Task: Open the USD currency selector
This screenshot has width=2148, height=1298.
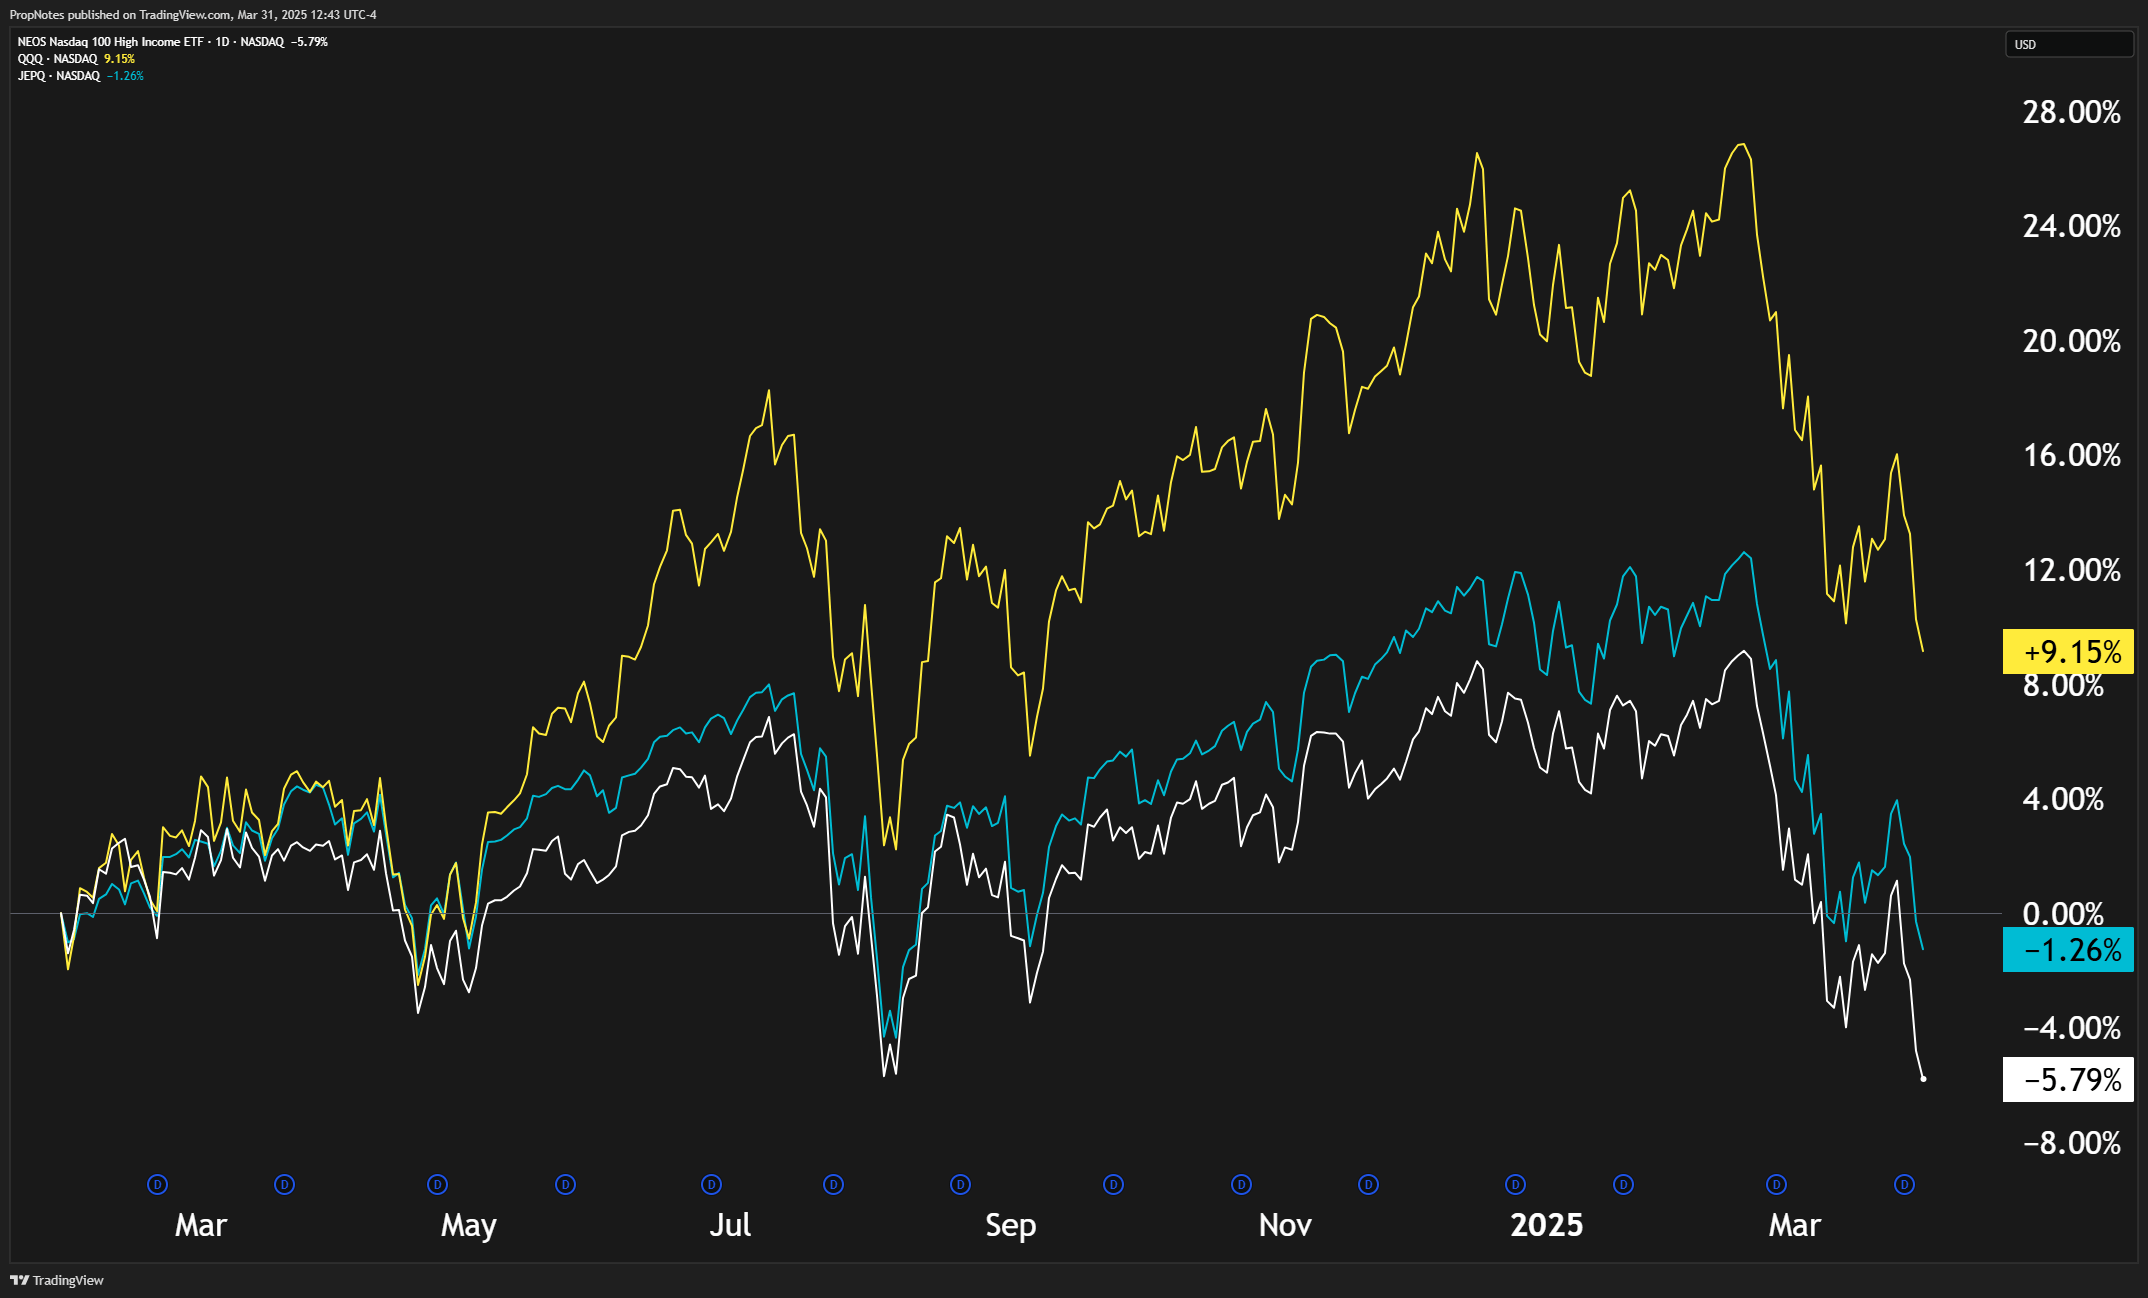Action: [x=2068, y=44]
